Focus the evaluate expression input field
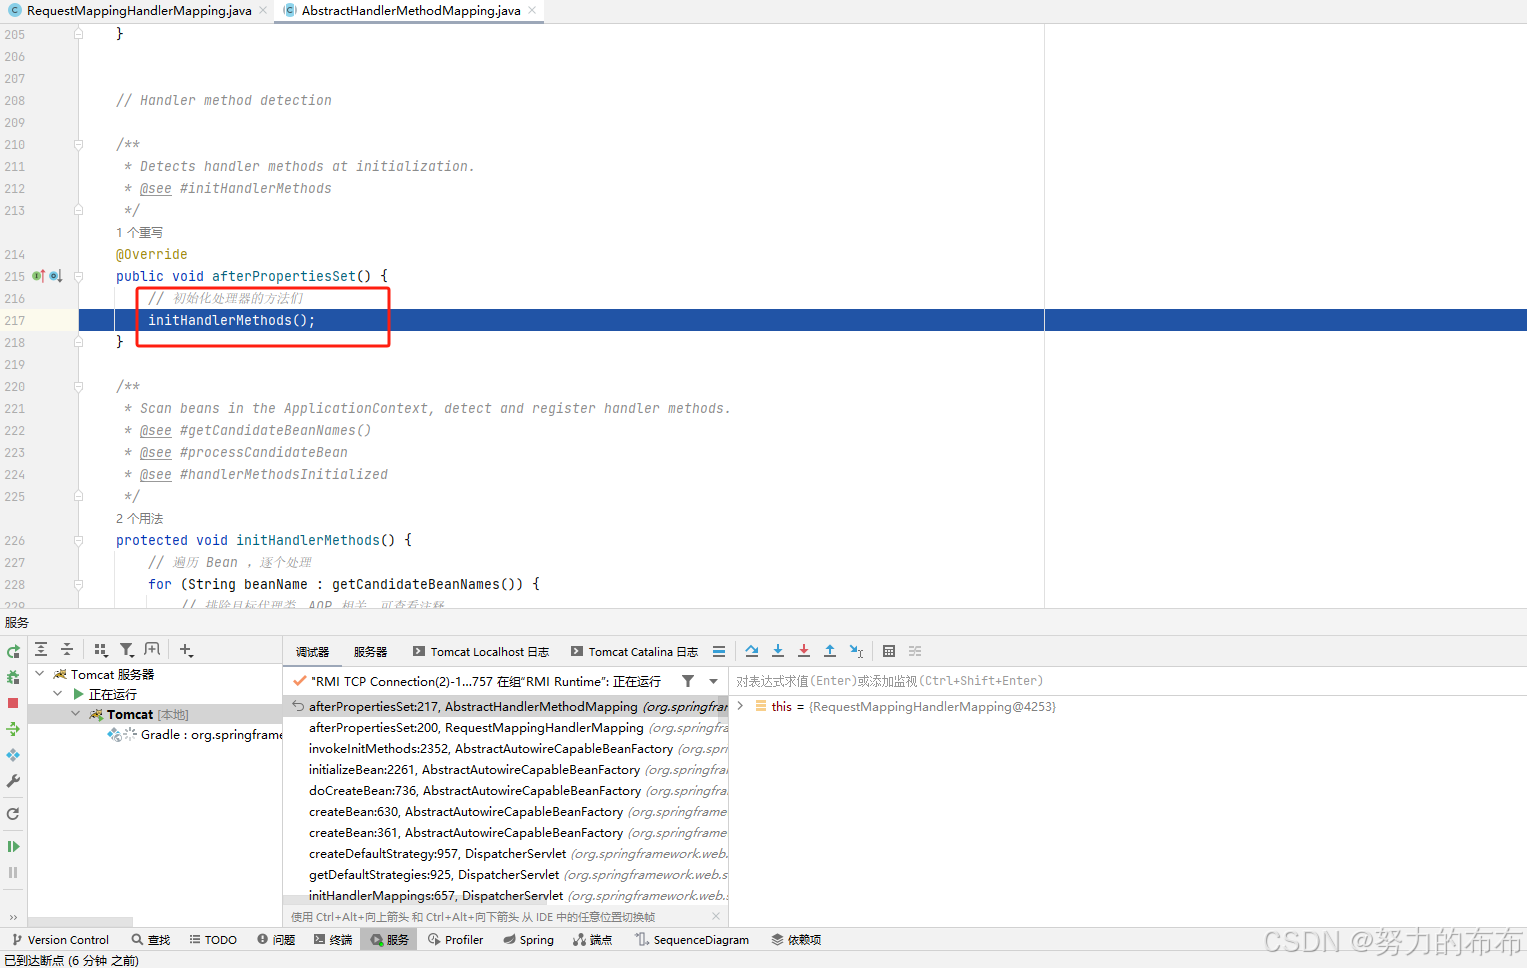Image resolution: width=1527 pixels, height=968 pixels. pos(1129,681)
